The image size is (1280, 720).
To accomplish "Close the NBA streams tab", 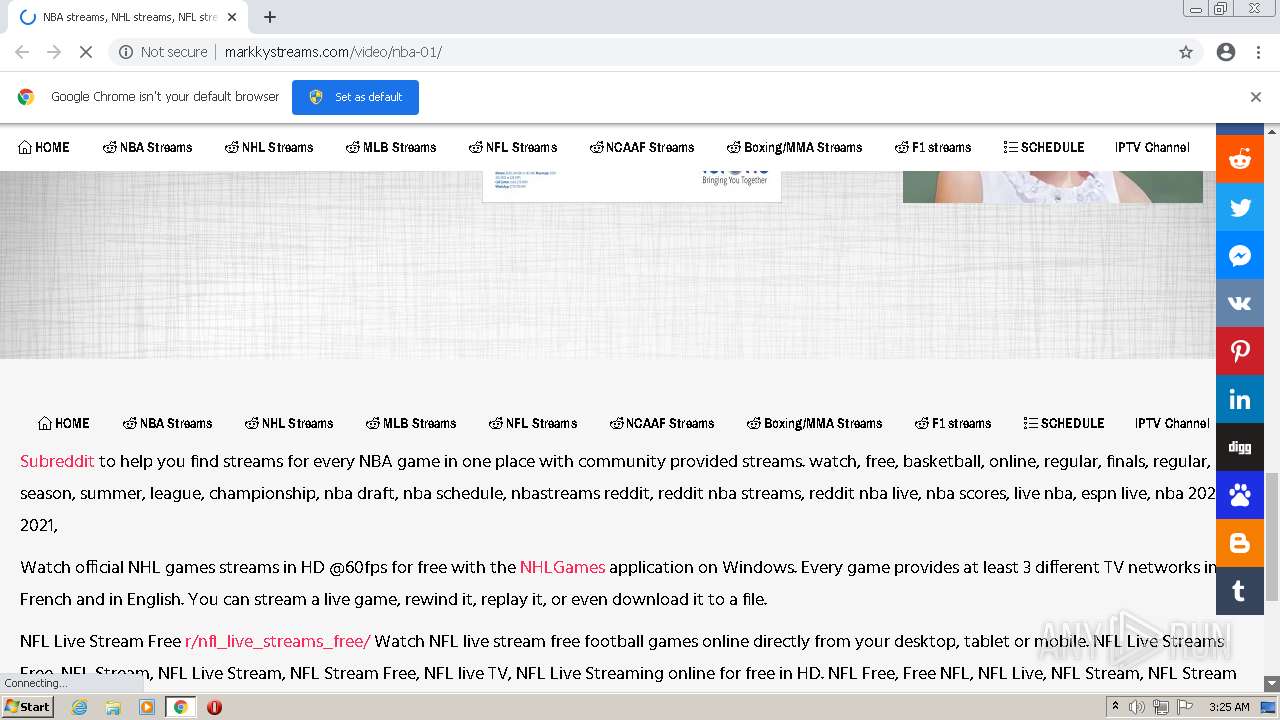I will coord(232,17).
